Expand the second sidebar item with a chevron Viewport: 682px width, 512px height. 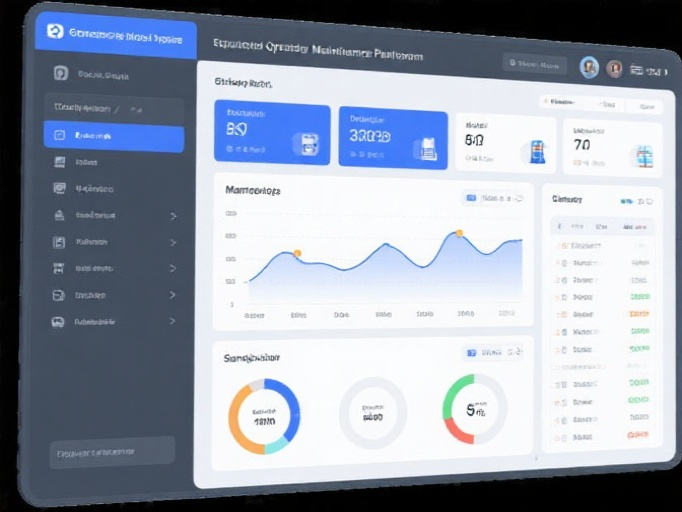tap(173, 242)
